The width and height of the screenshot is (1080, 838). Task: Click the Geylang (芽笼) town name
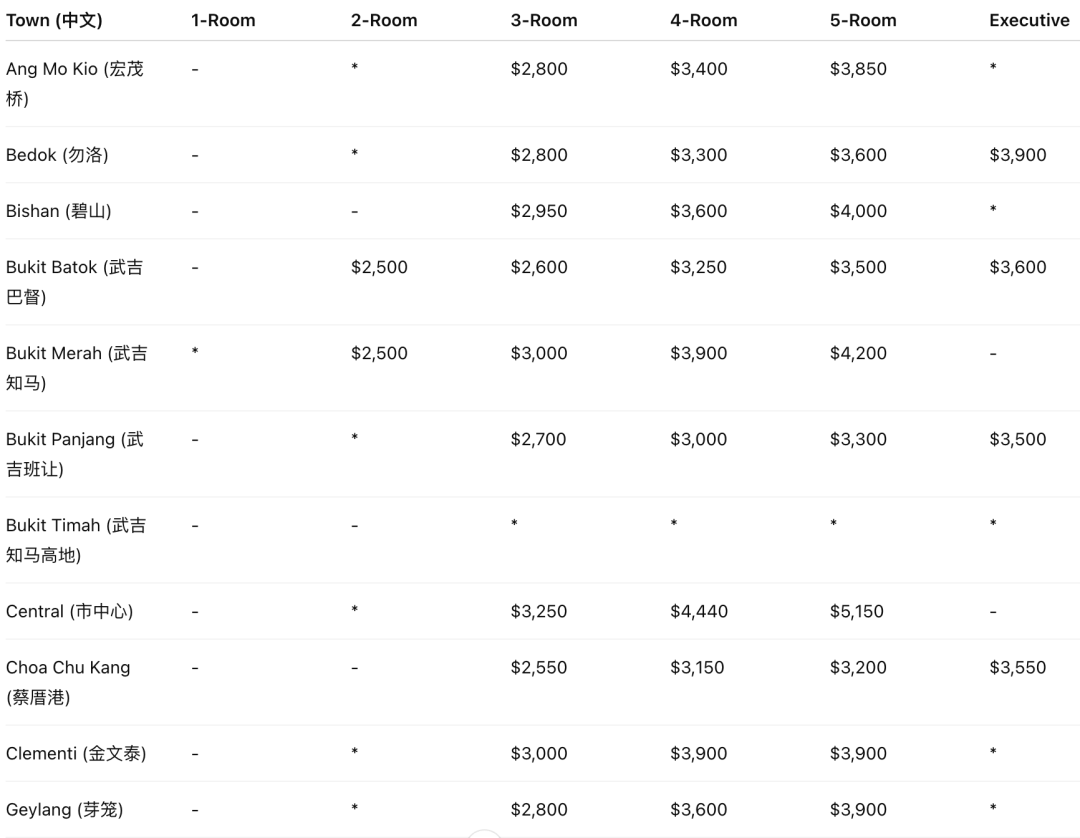[x=64, y=809]
